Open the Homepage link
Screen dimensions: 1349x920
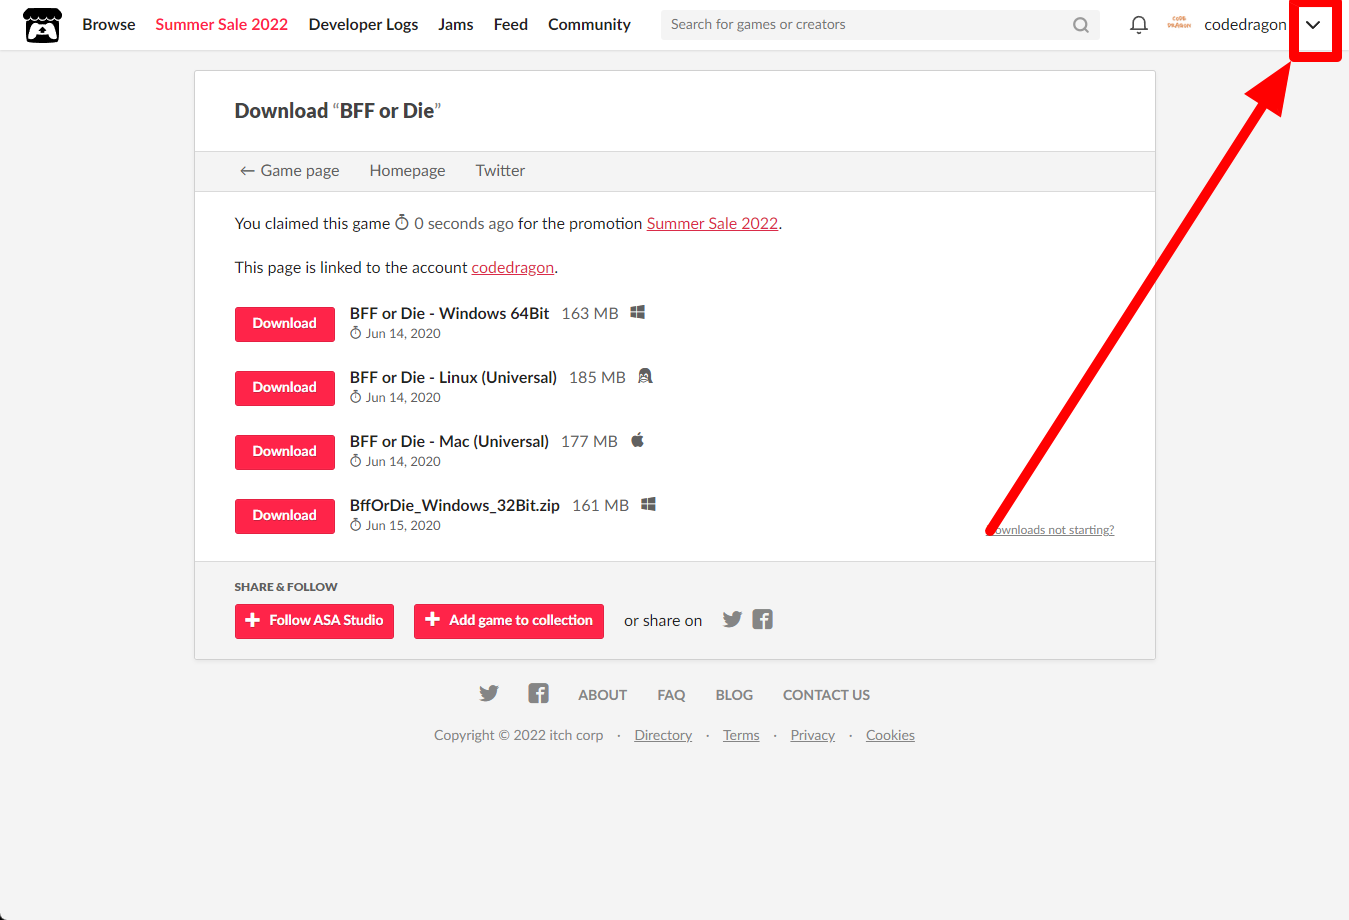click(x=407, y=170)
